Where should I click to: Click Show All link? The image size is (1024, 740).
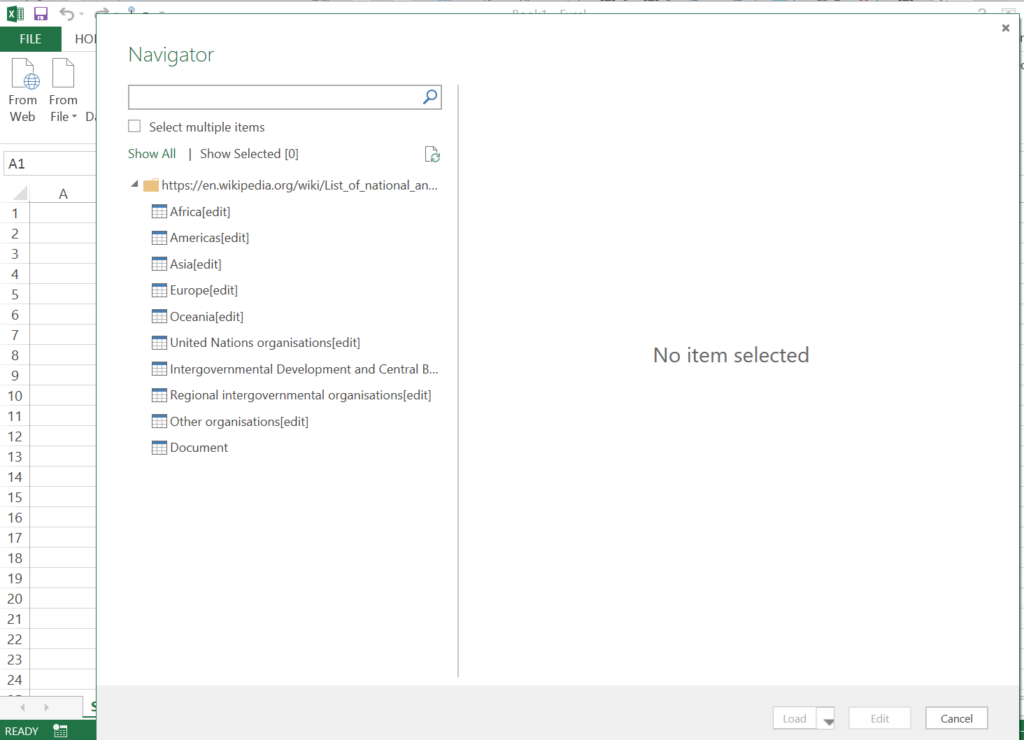[152, 154]
